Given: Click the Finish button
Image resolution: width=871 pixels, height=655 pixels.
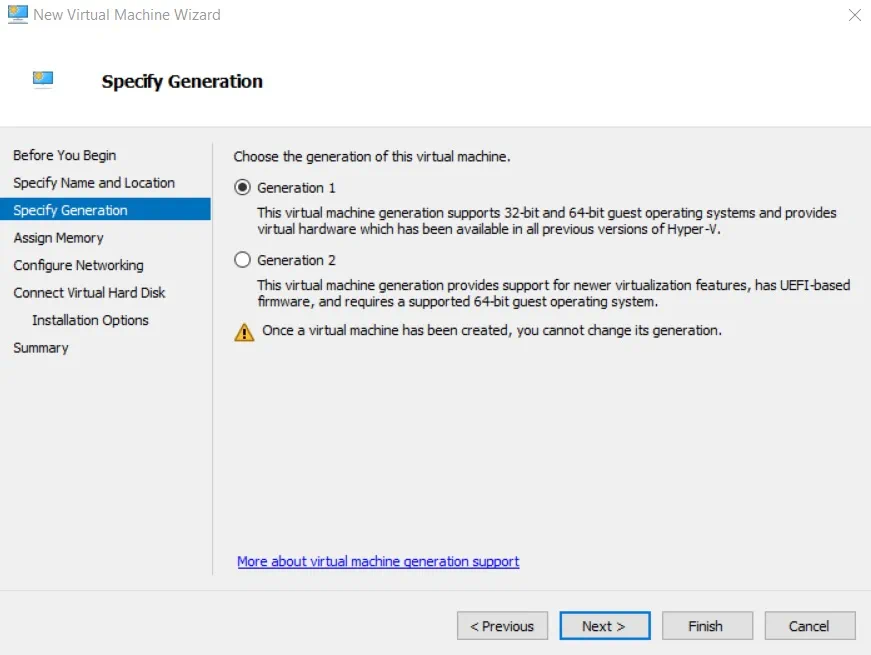Looking at the screenshot, I should (706, 626).
